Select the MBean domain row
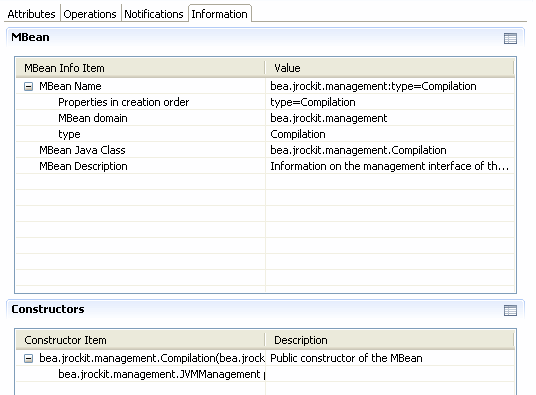The height and width of the screenshot is (395, 536). click(265, 118)
